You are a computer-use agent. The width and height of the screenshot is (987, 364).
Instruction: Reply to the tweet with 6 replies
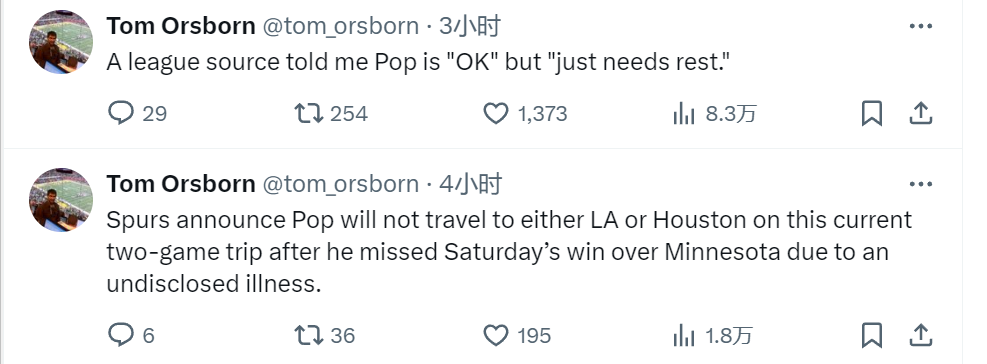pyautogui.click(x=131, y=335)
